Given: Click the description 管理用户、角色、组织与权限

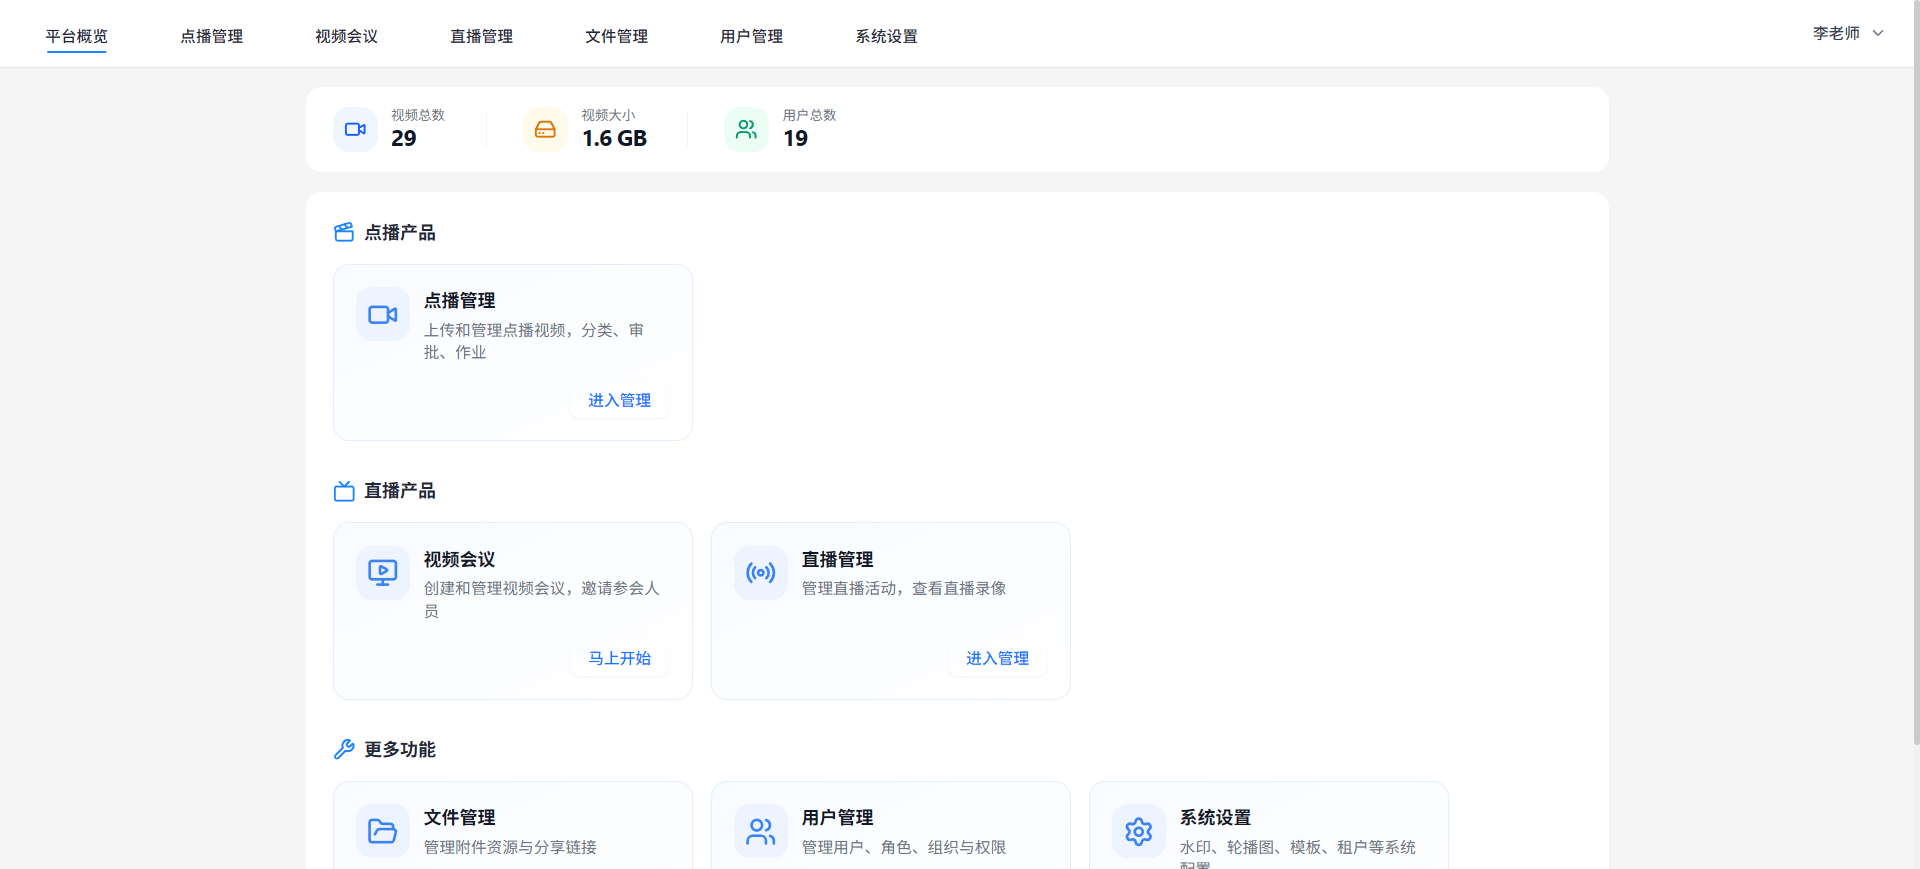Looking at the screenshot, I should click(904, 847).
